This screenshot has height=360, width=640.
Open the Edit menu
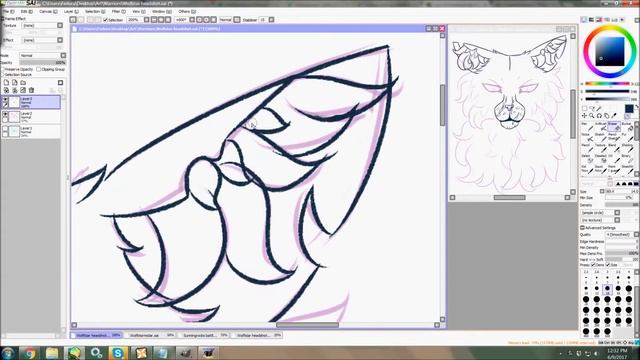pyautogui.click(x=27, y=11)
